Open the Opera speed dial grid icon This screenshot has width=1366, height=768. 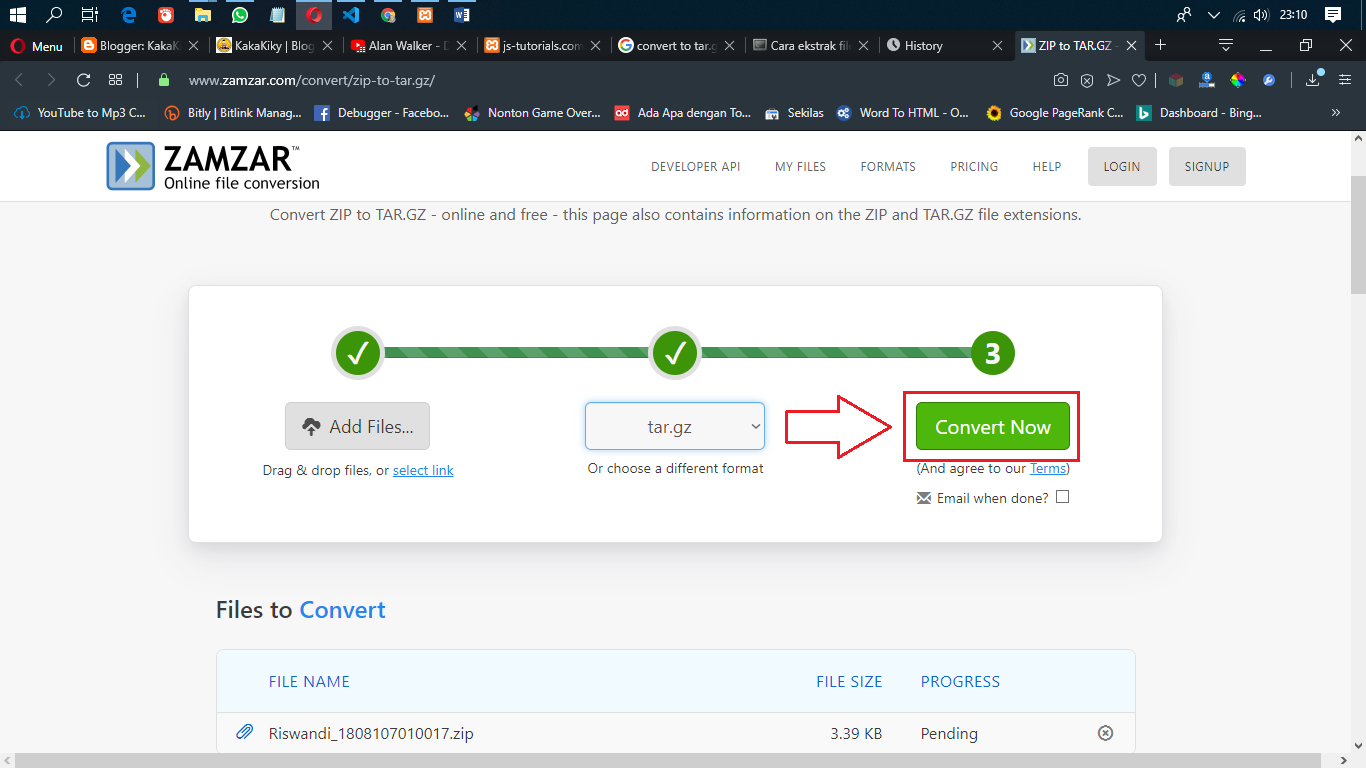(115, 80)
